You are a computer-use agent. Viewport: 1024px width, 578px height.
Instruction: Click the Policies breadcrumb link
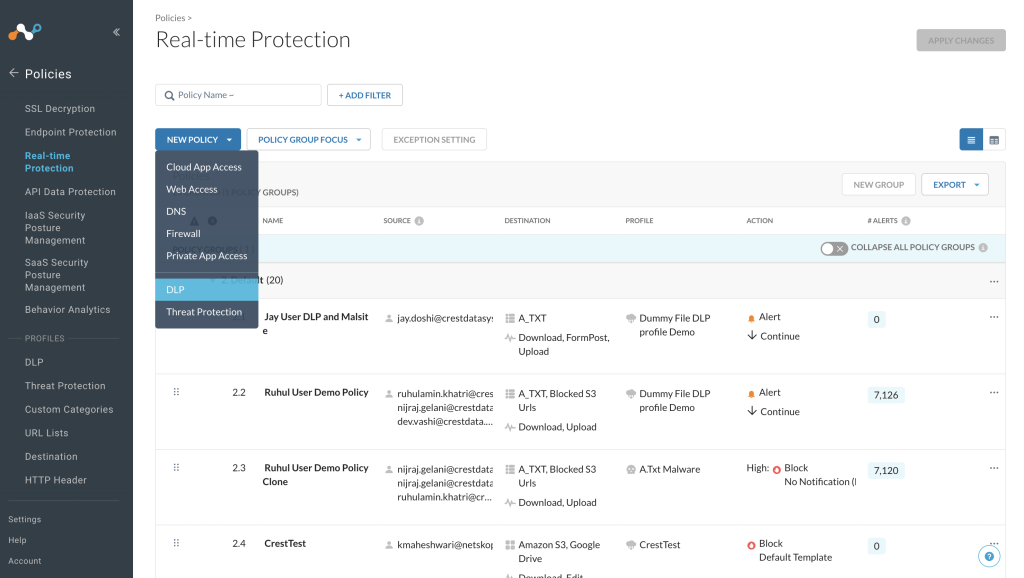(x=170, y=18)
